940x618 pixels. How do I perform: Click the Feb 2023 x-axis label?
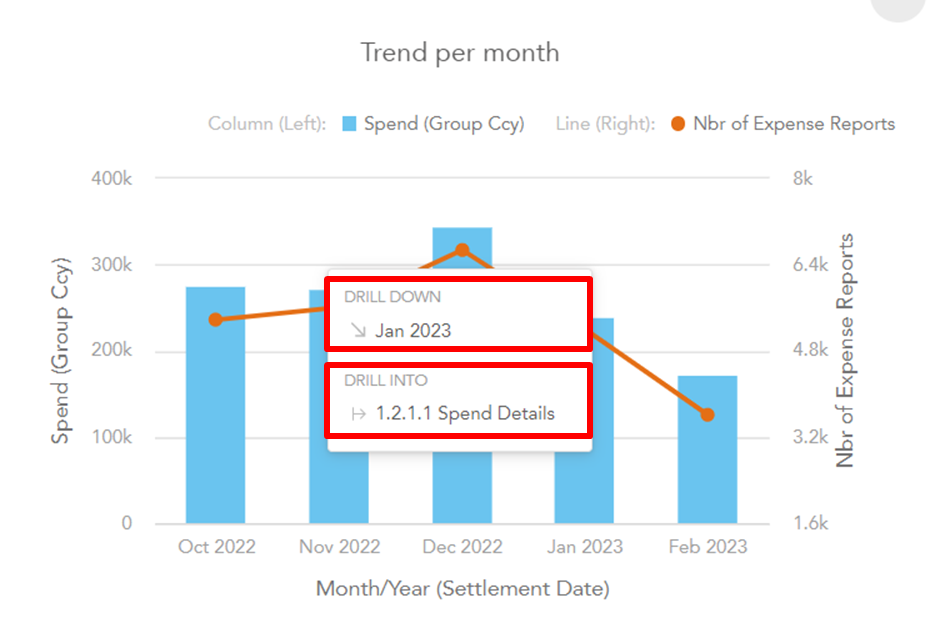(707, 547)
